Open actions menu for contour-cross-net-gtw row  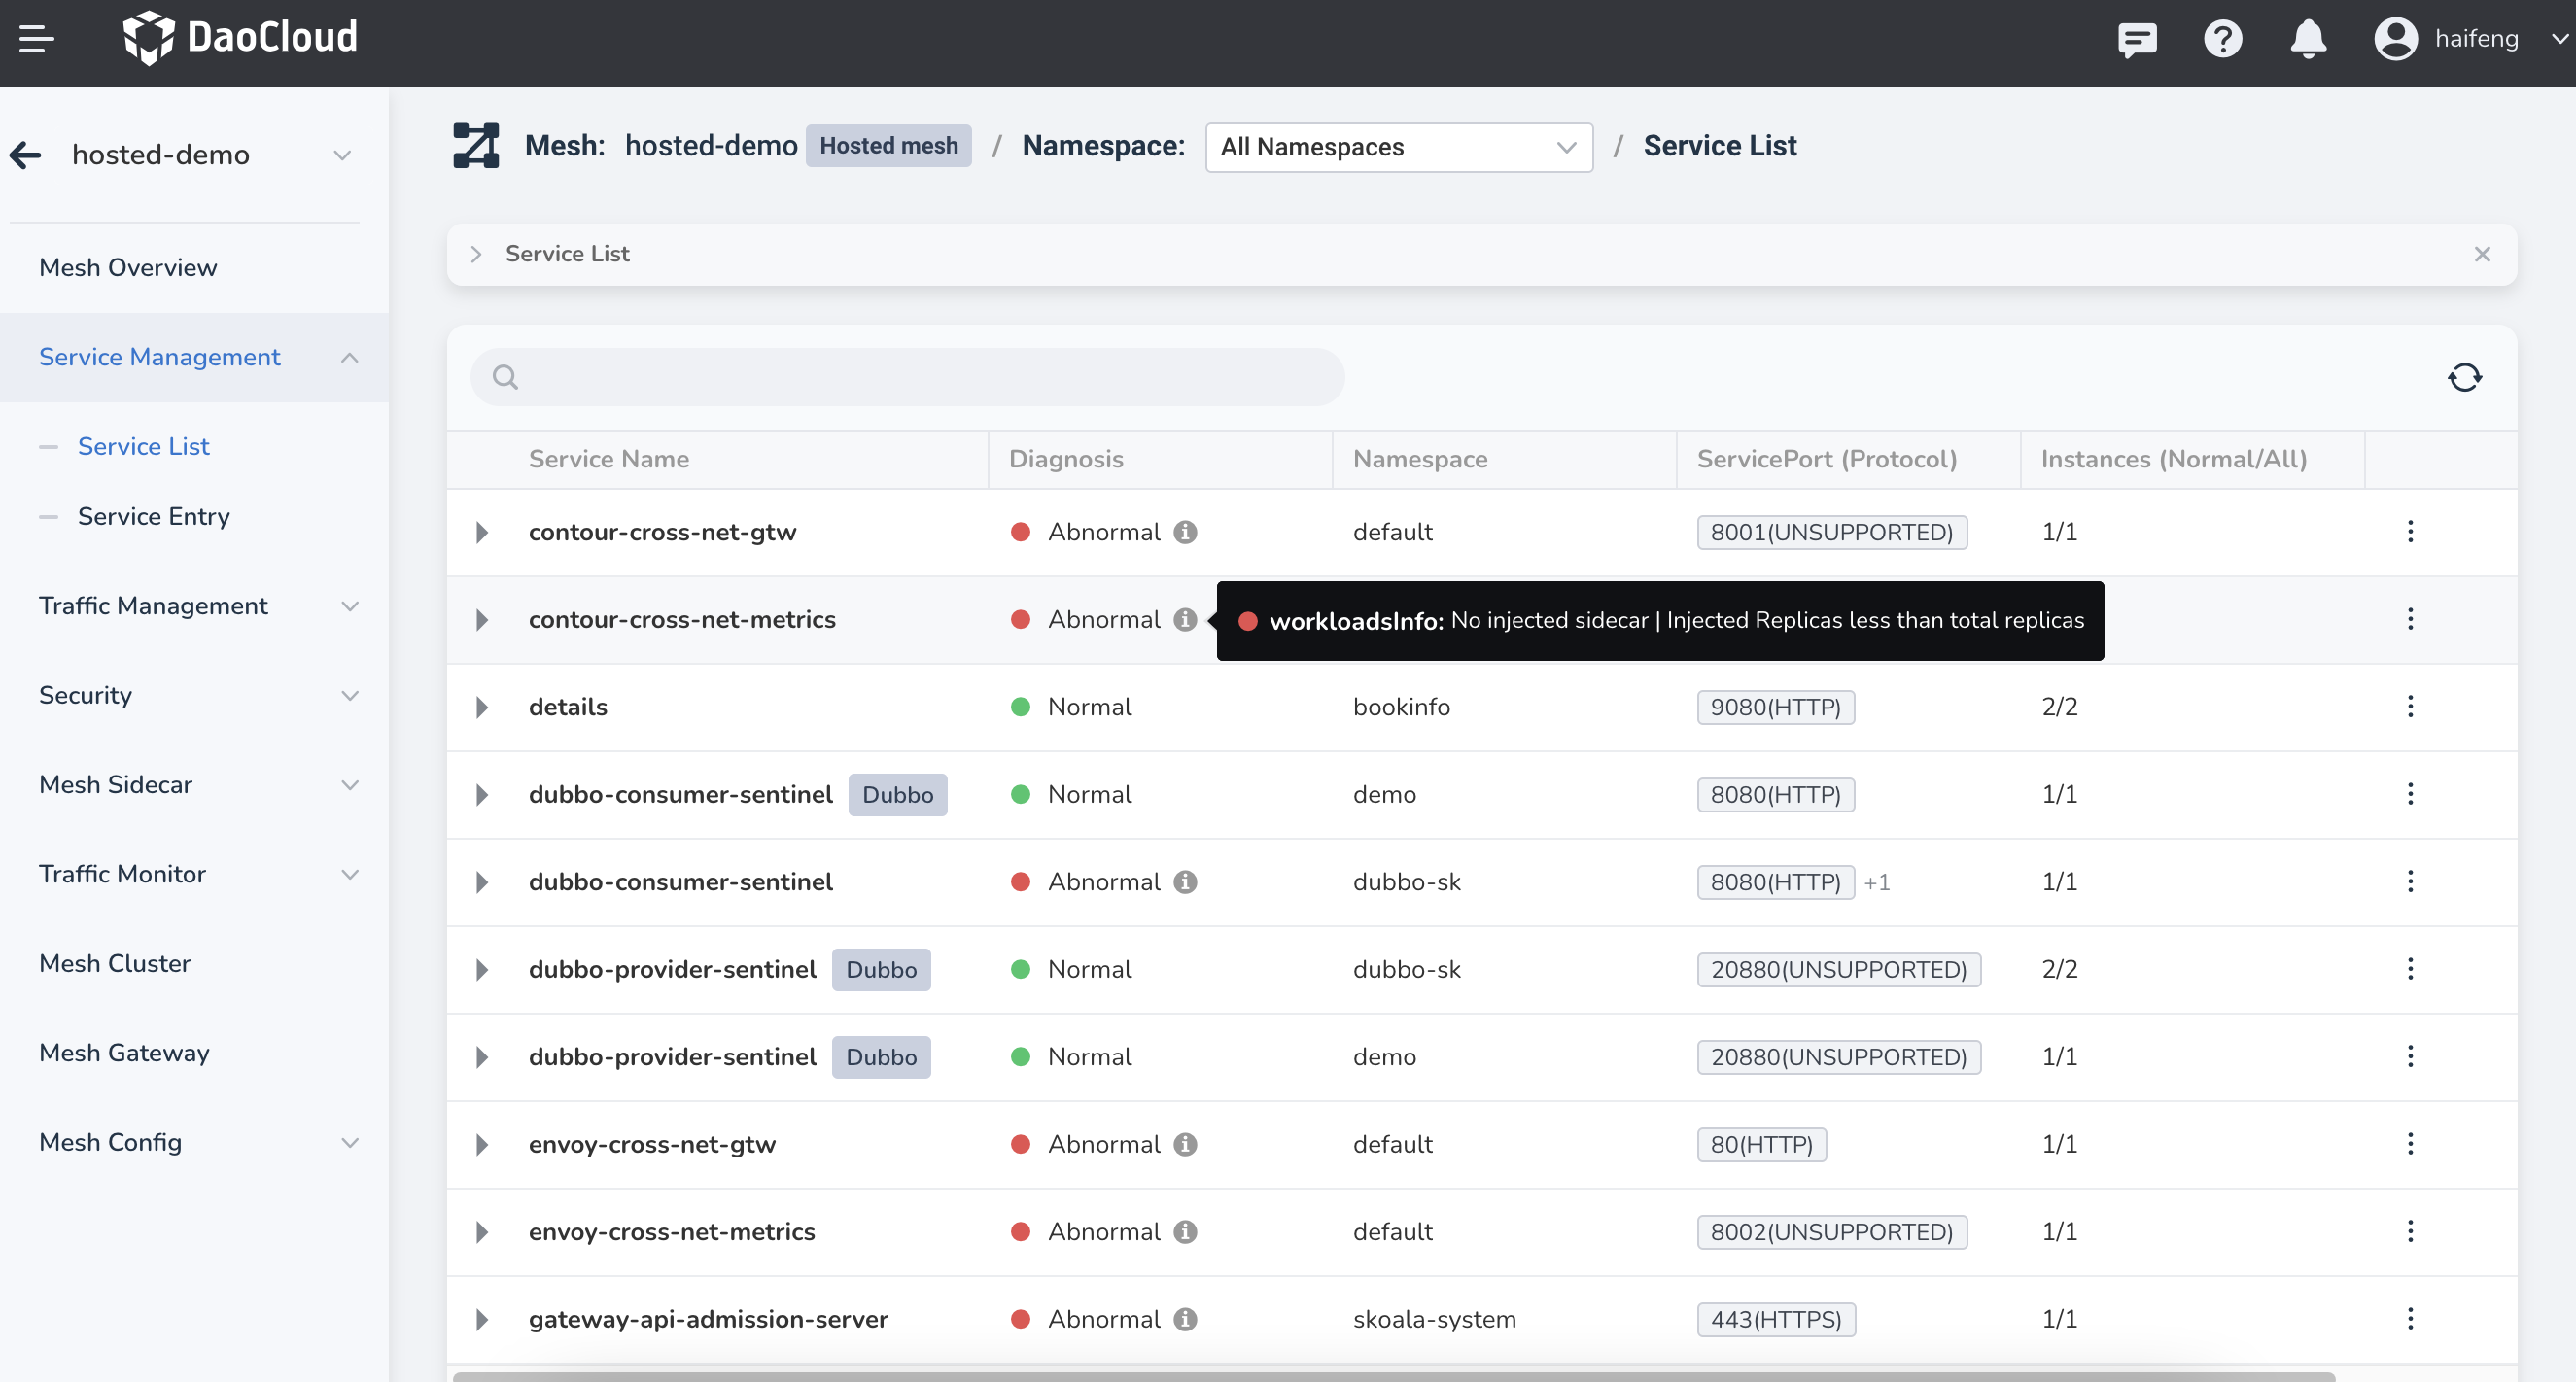pos(2410,532)
